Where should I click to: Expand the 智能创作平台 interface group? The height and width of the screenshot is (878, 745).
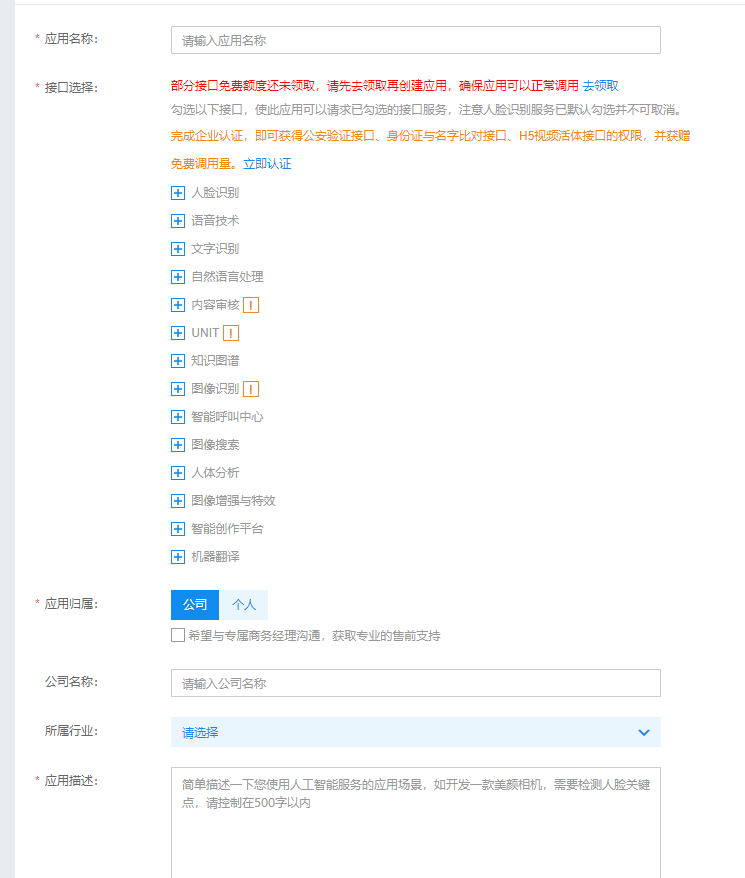(178, 529)
